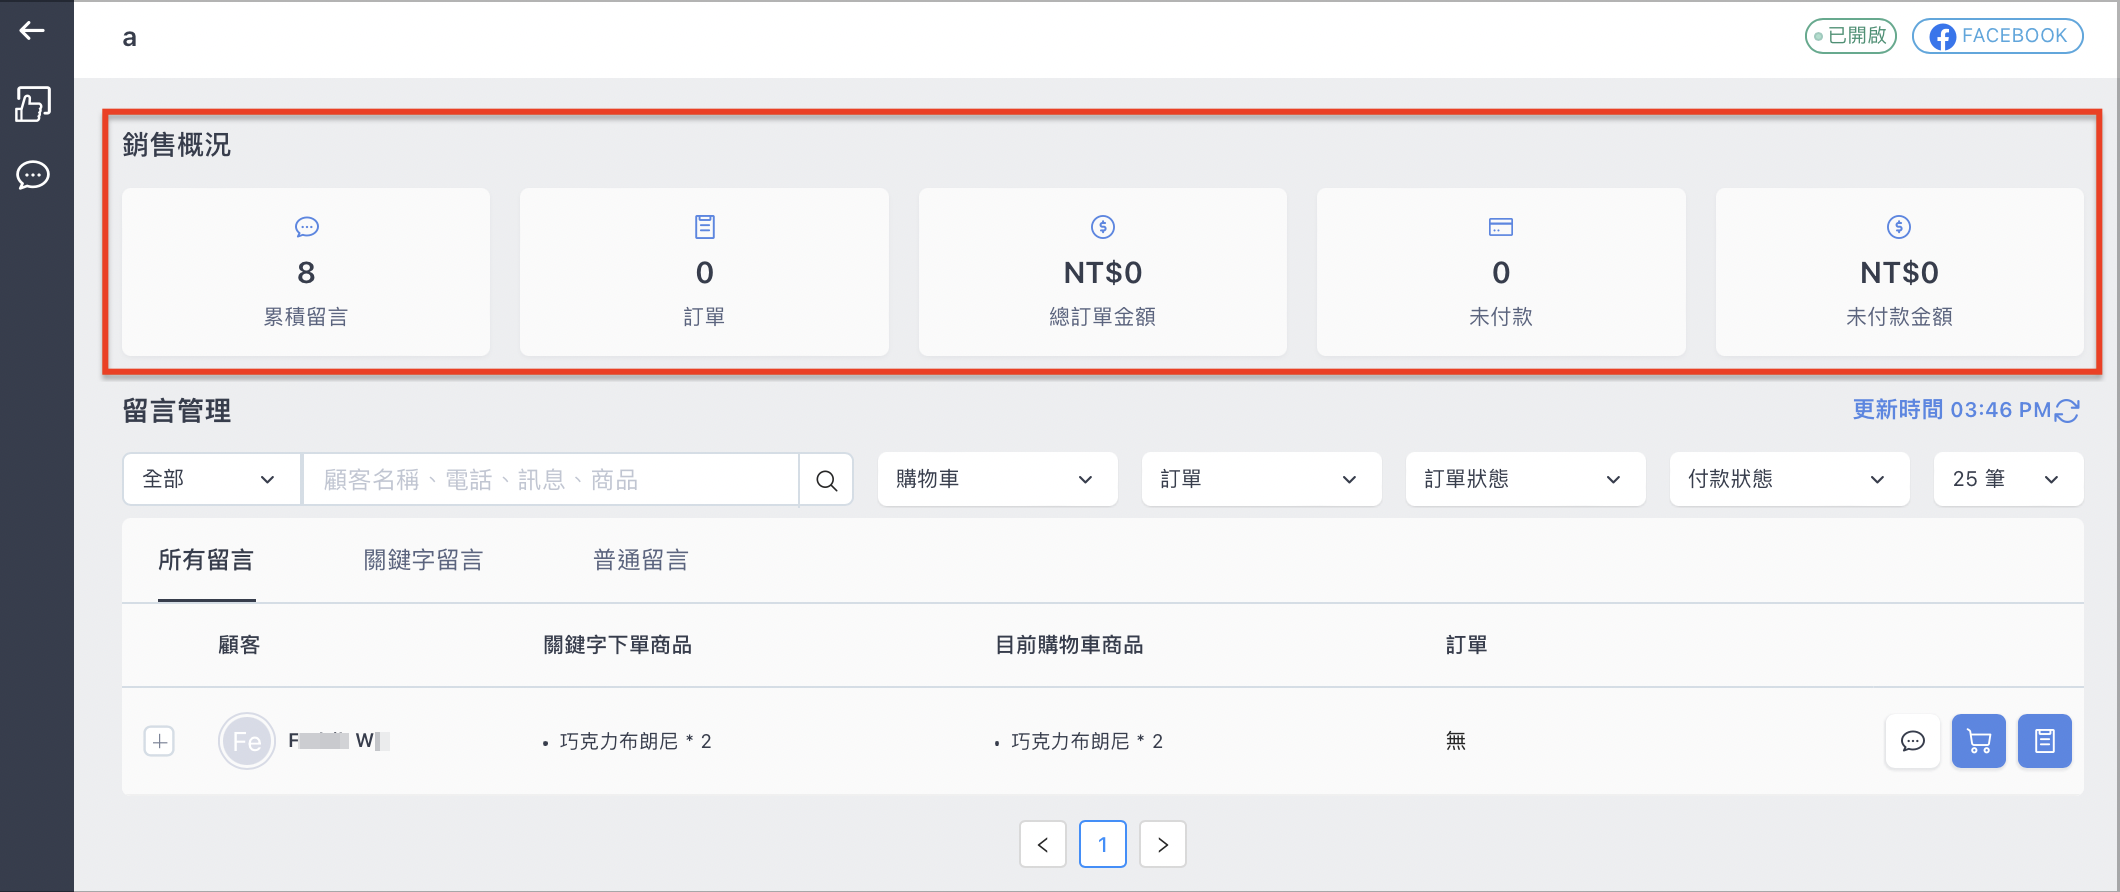Click the dollar icon above 總訂單金額
This screenshot has height=892, width=2120.
(x=1103, y=227)
